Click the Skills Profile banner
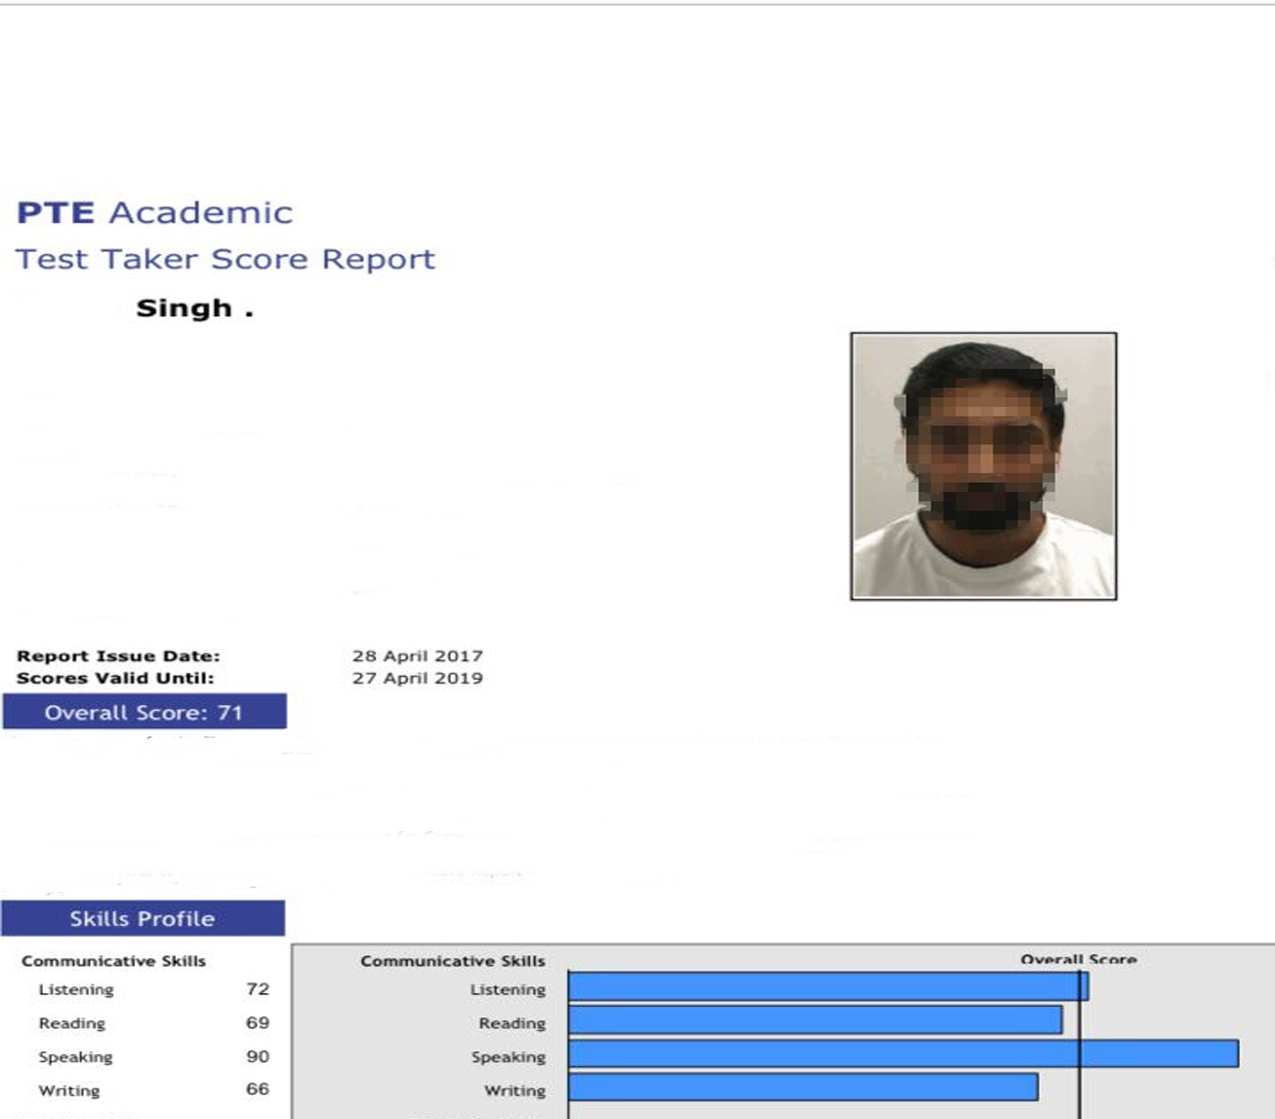Image resolution: width=1275 pixels, height=1119 pixels. 142,918
